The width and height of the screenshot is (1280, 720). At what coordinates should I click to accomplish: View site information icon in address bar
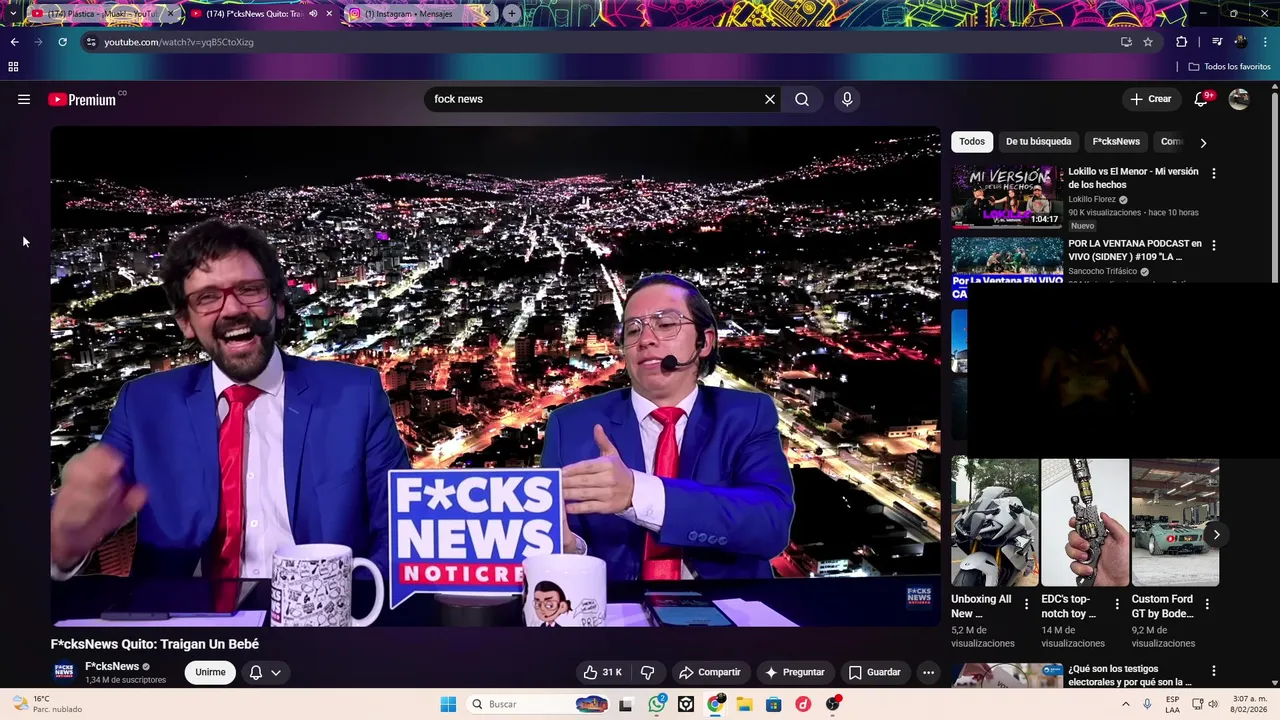click(x=91, y=42)
